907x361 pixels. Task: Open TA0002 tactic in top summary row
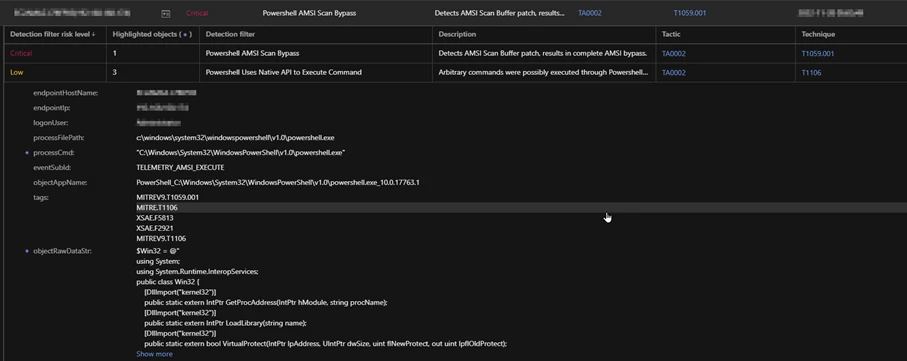[x=590, y=13]
